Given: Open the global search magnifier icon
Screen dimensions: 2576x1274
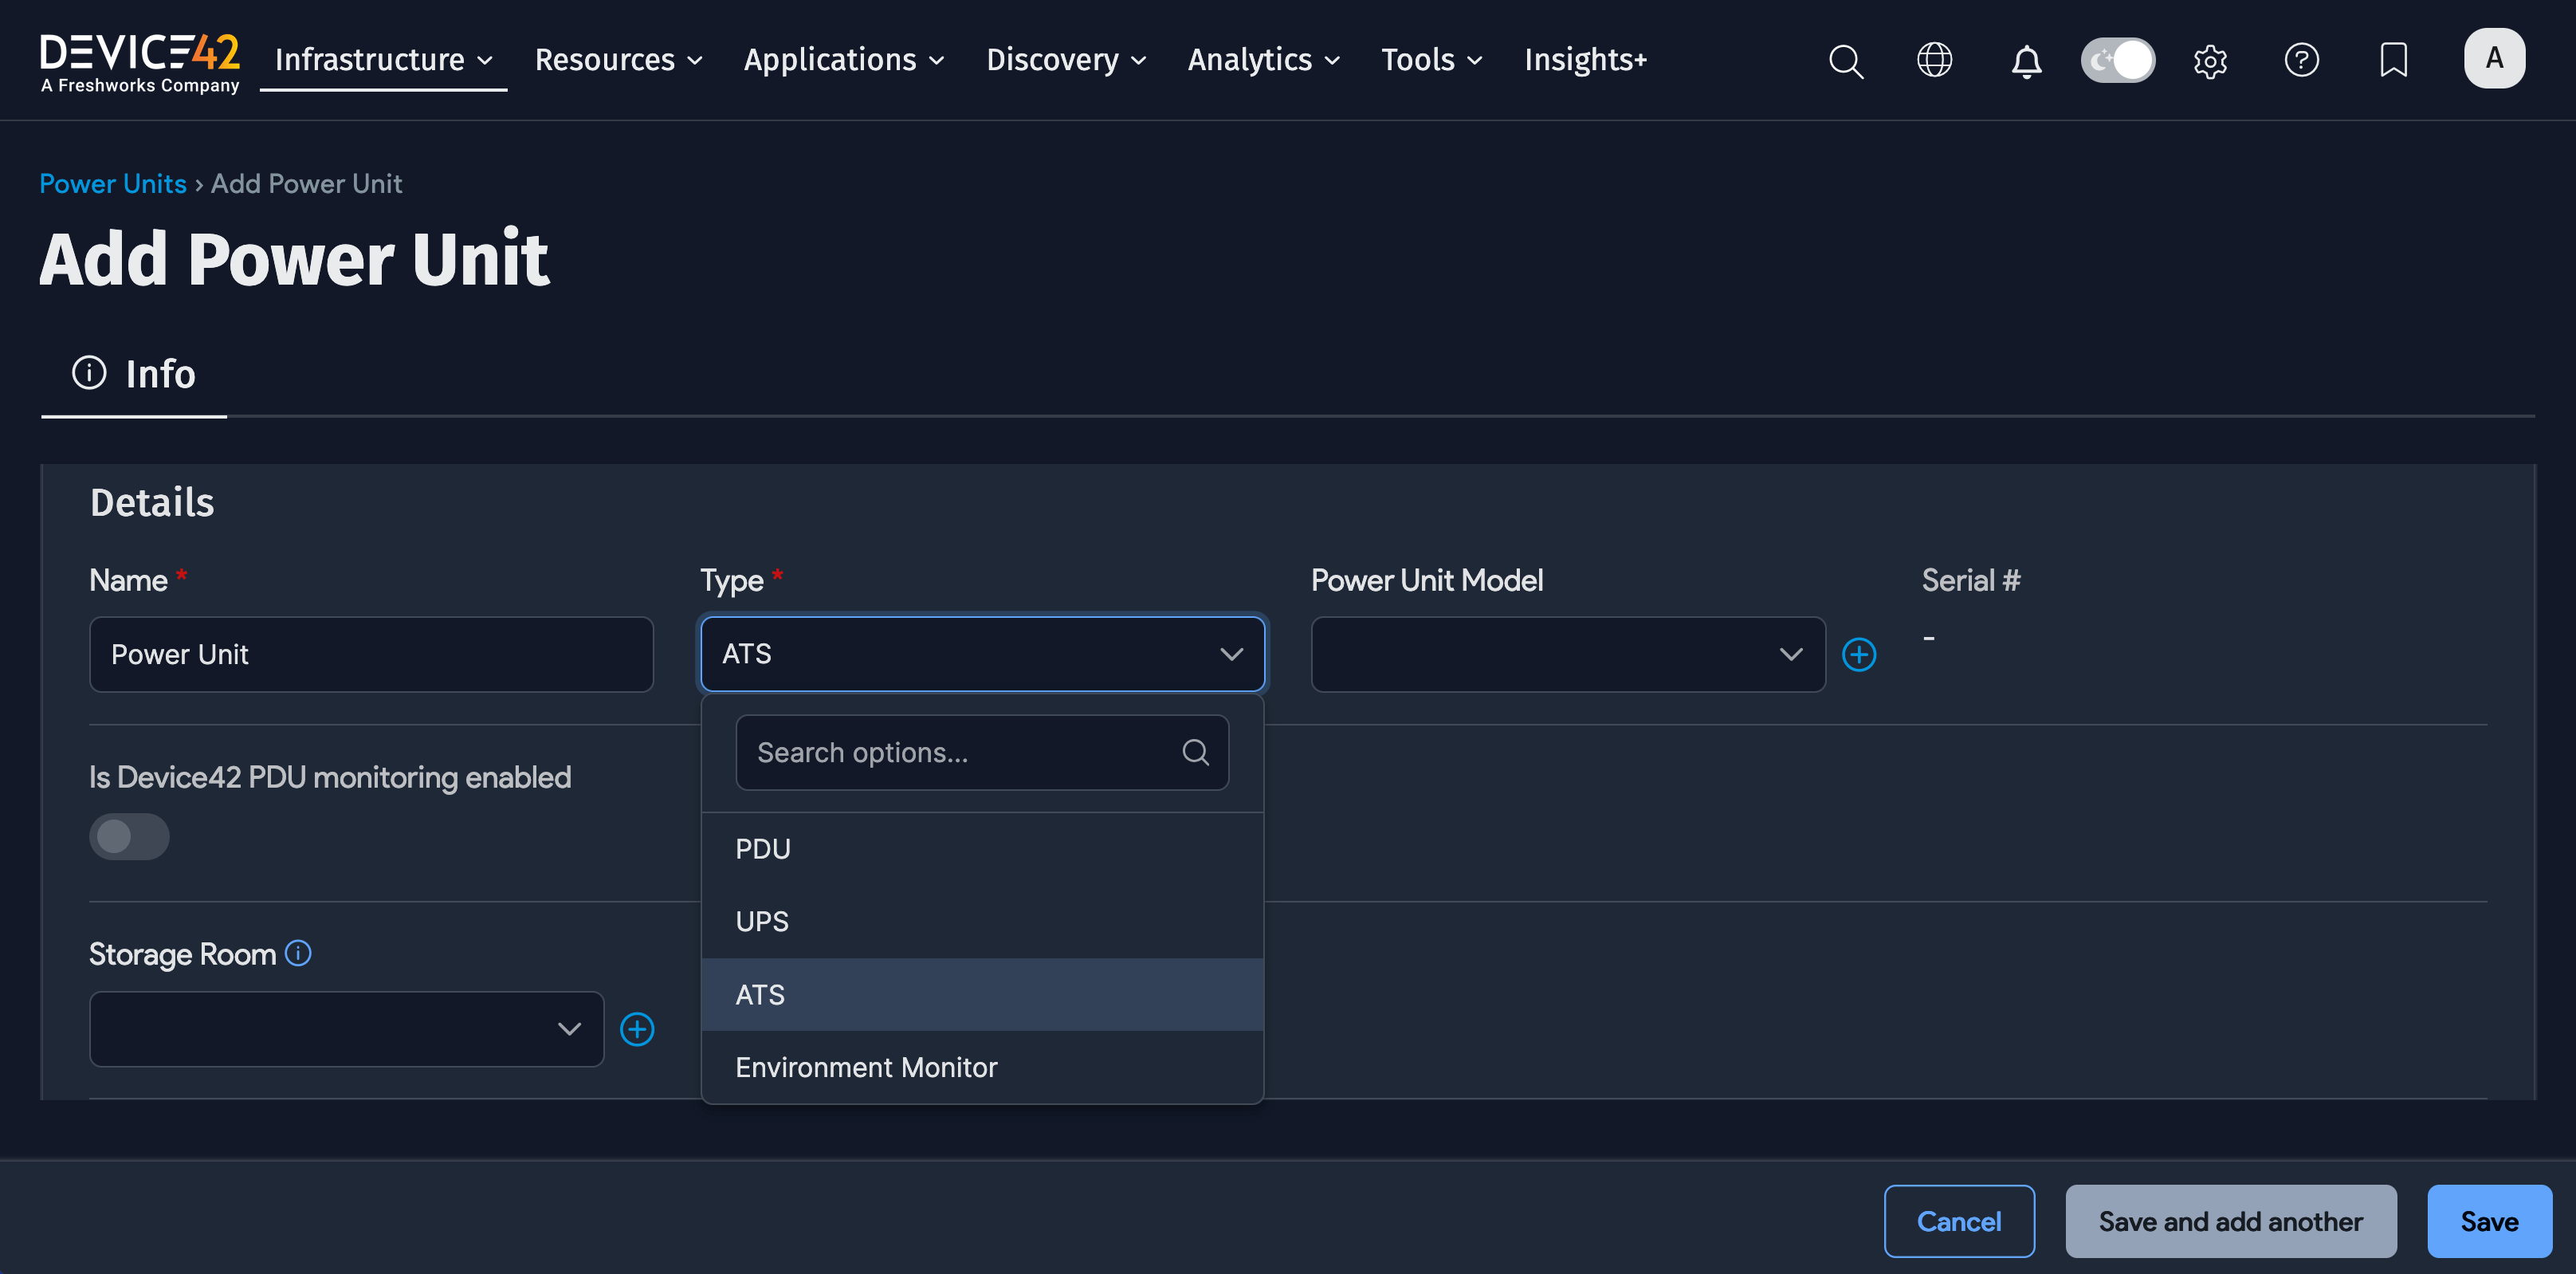Looking at the screenshot, I should pyautogui.click(x=1846, y=60).
